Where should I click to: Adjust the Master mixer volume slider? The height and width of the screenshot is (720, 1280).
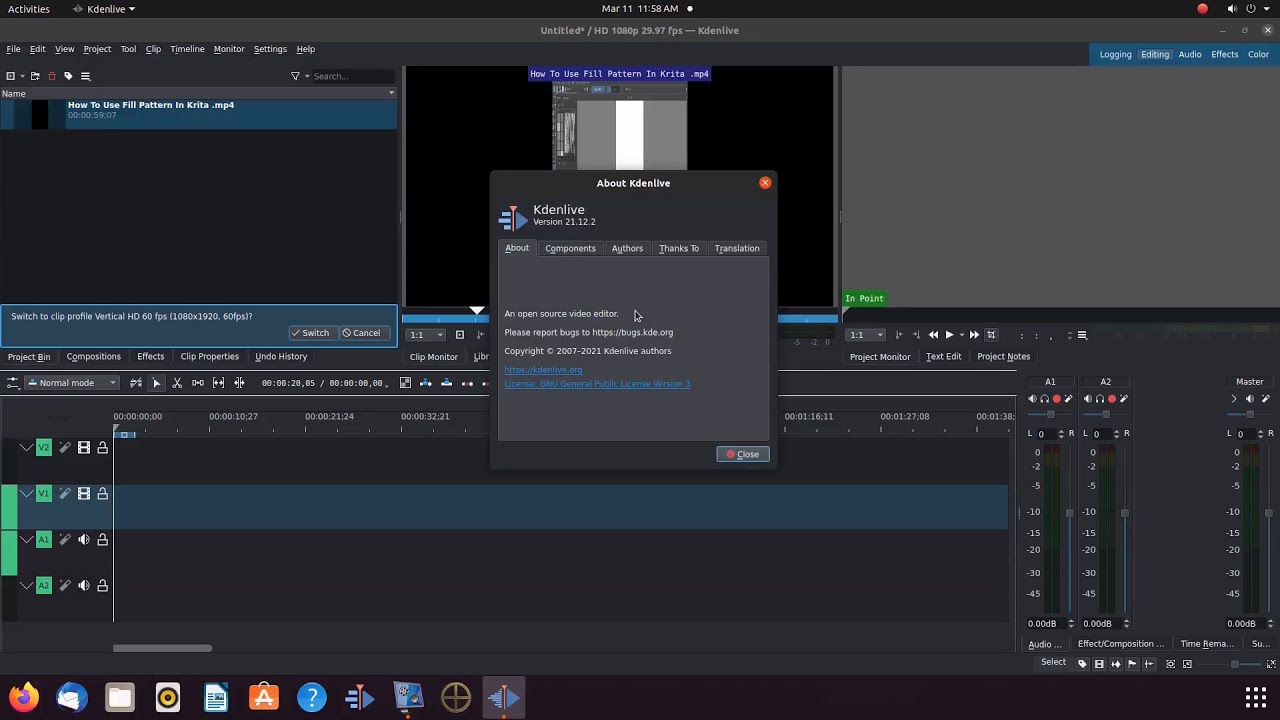coord(1268,513)
